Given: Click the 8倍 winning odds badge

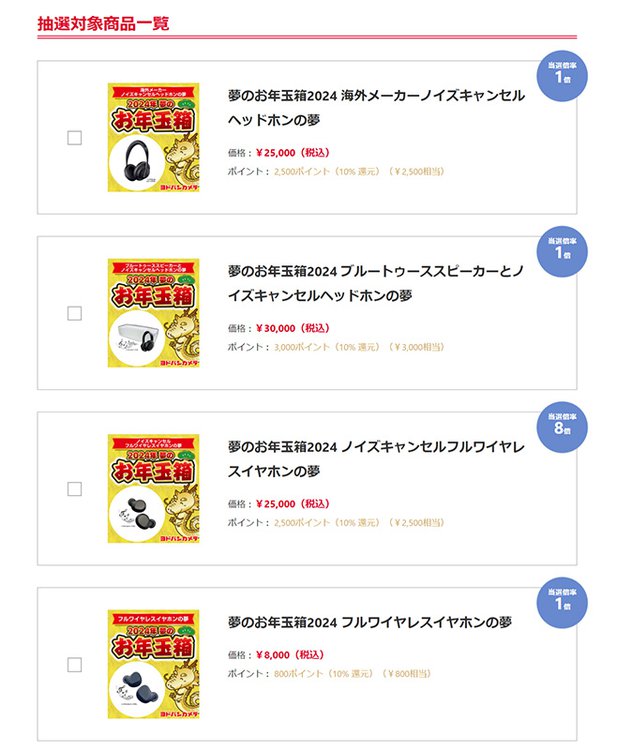Looking at the screenshot, I should pos(562,425).
